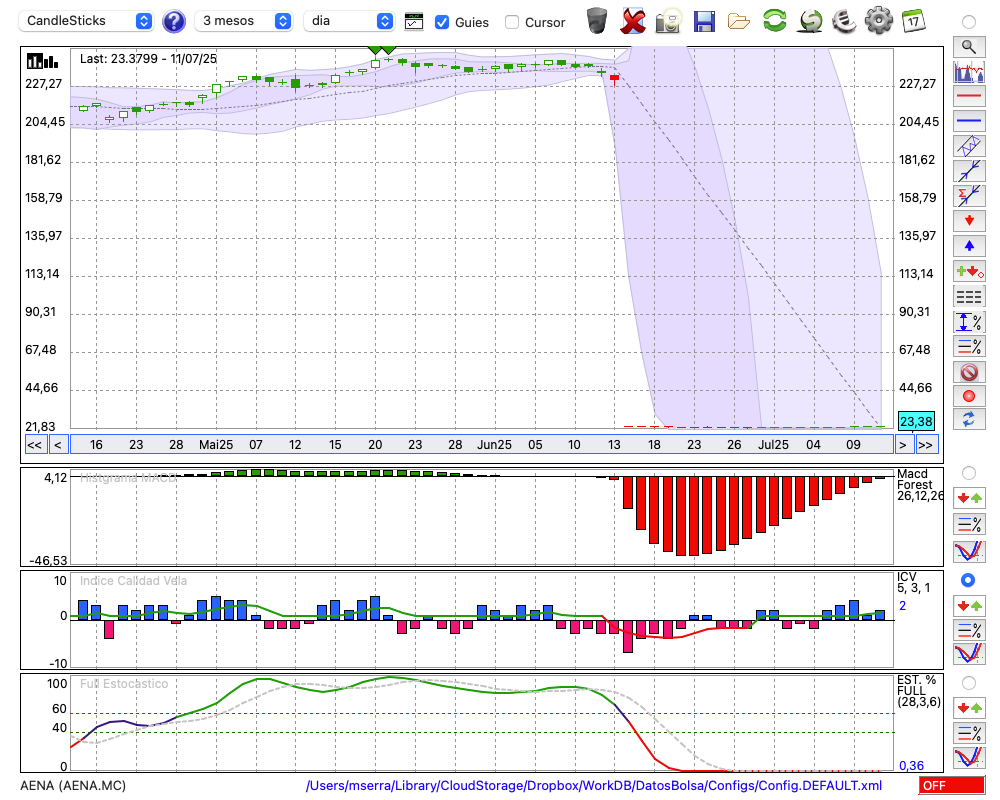Click the red OFF toggle button

(952, 785)
